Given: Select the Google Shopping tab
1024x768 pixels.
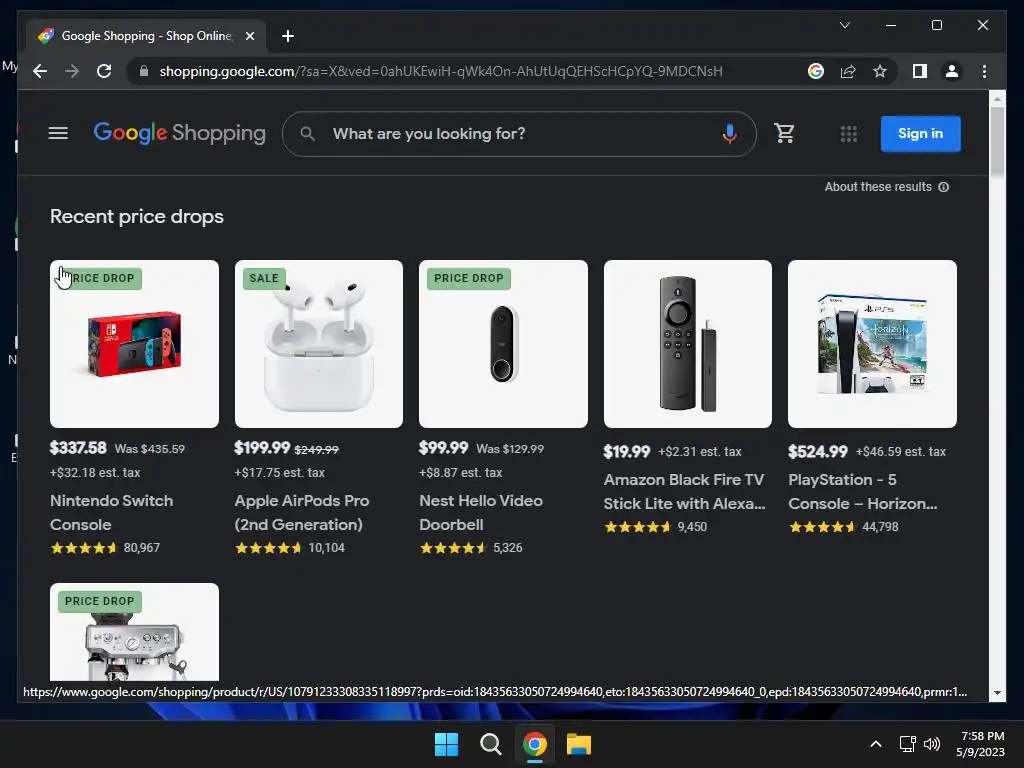Looking at the screenshot, I should 146,36.
